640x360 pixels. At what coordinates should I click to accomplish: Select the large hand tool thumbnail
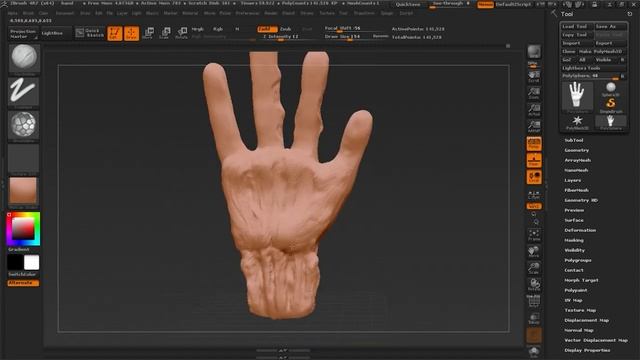(577, 96)
